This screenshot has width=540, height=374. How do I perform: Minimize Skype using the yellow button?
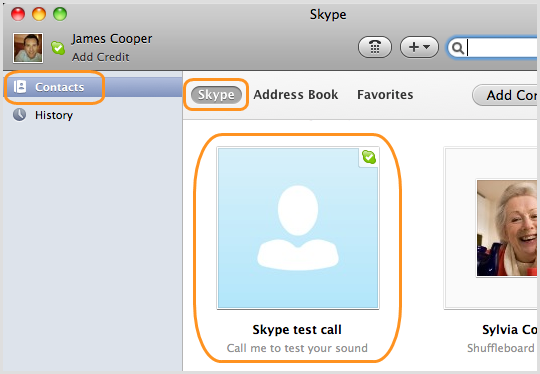tap(39, 14)
